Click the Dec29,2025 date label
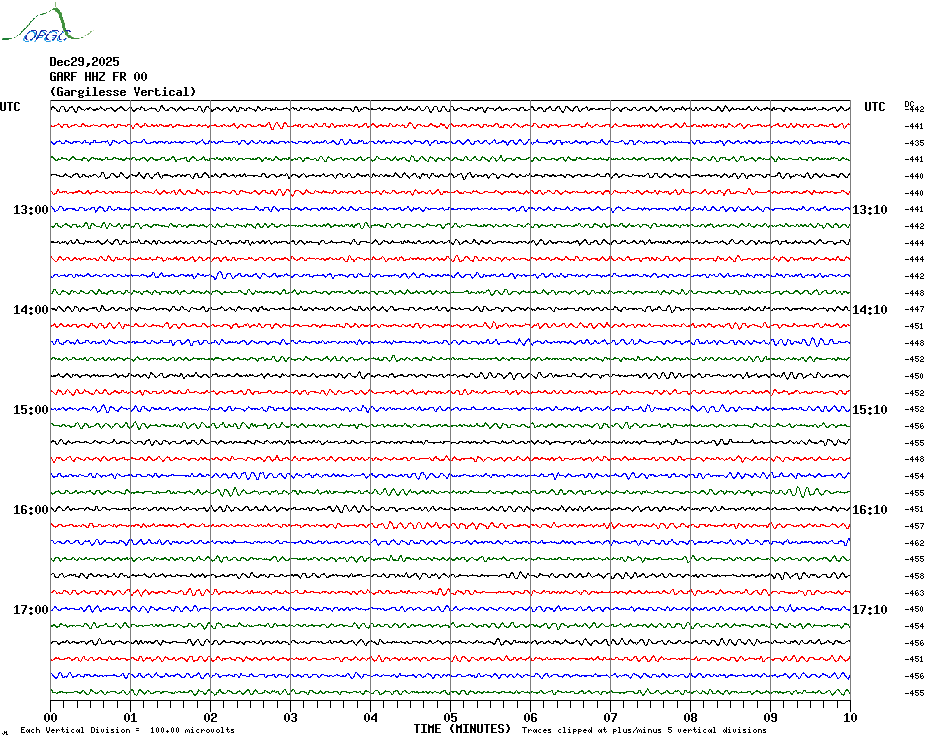Viewport: 930px width, 744px height. click(84, 62)
